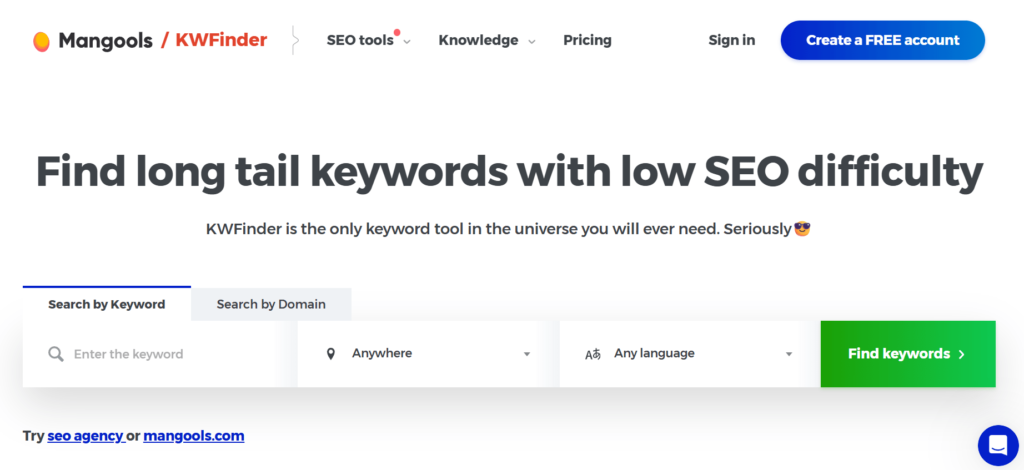
Task: Click the location pin icon
Action: tap(330, 354)
